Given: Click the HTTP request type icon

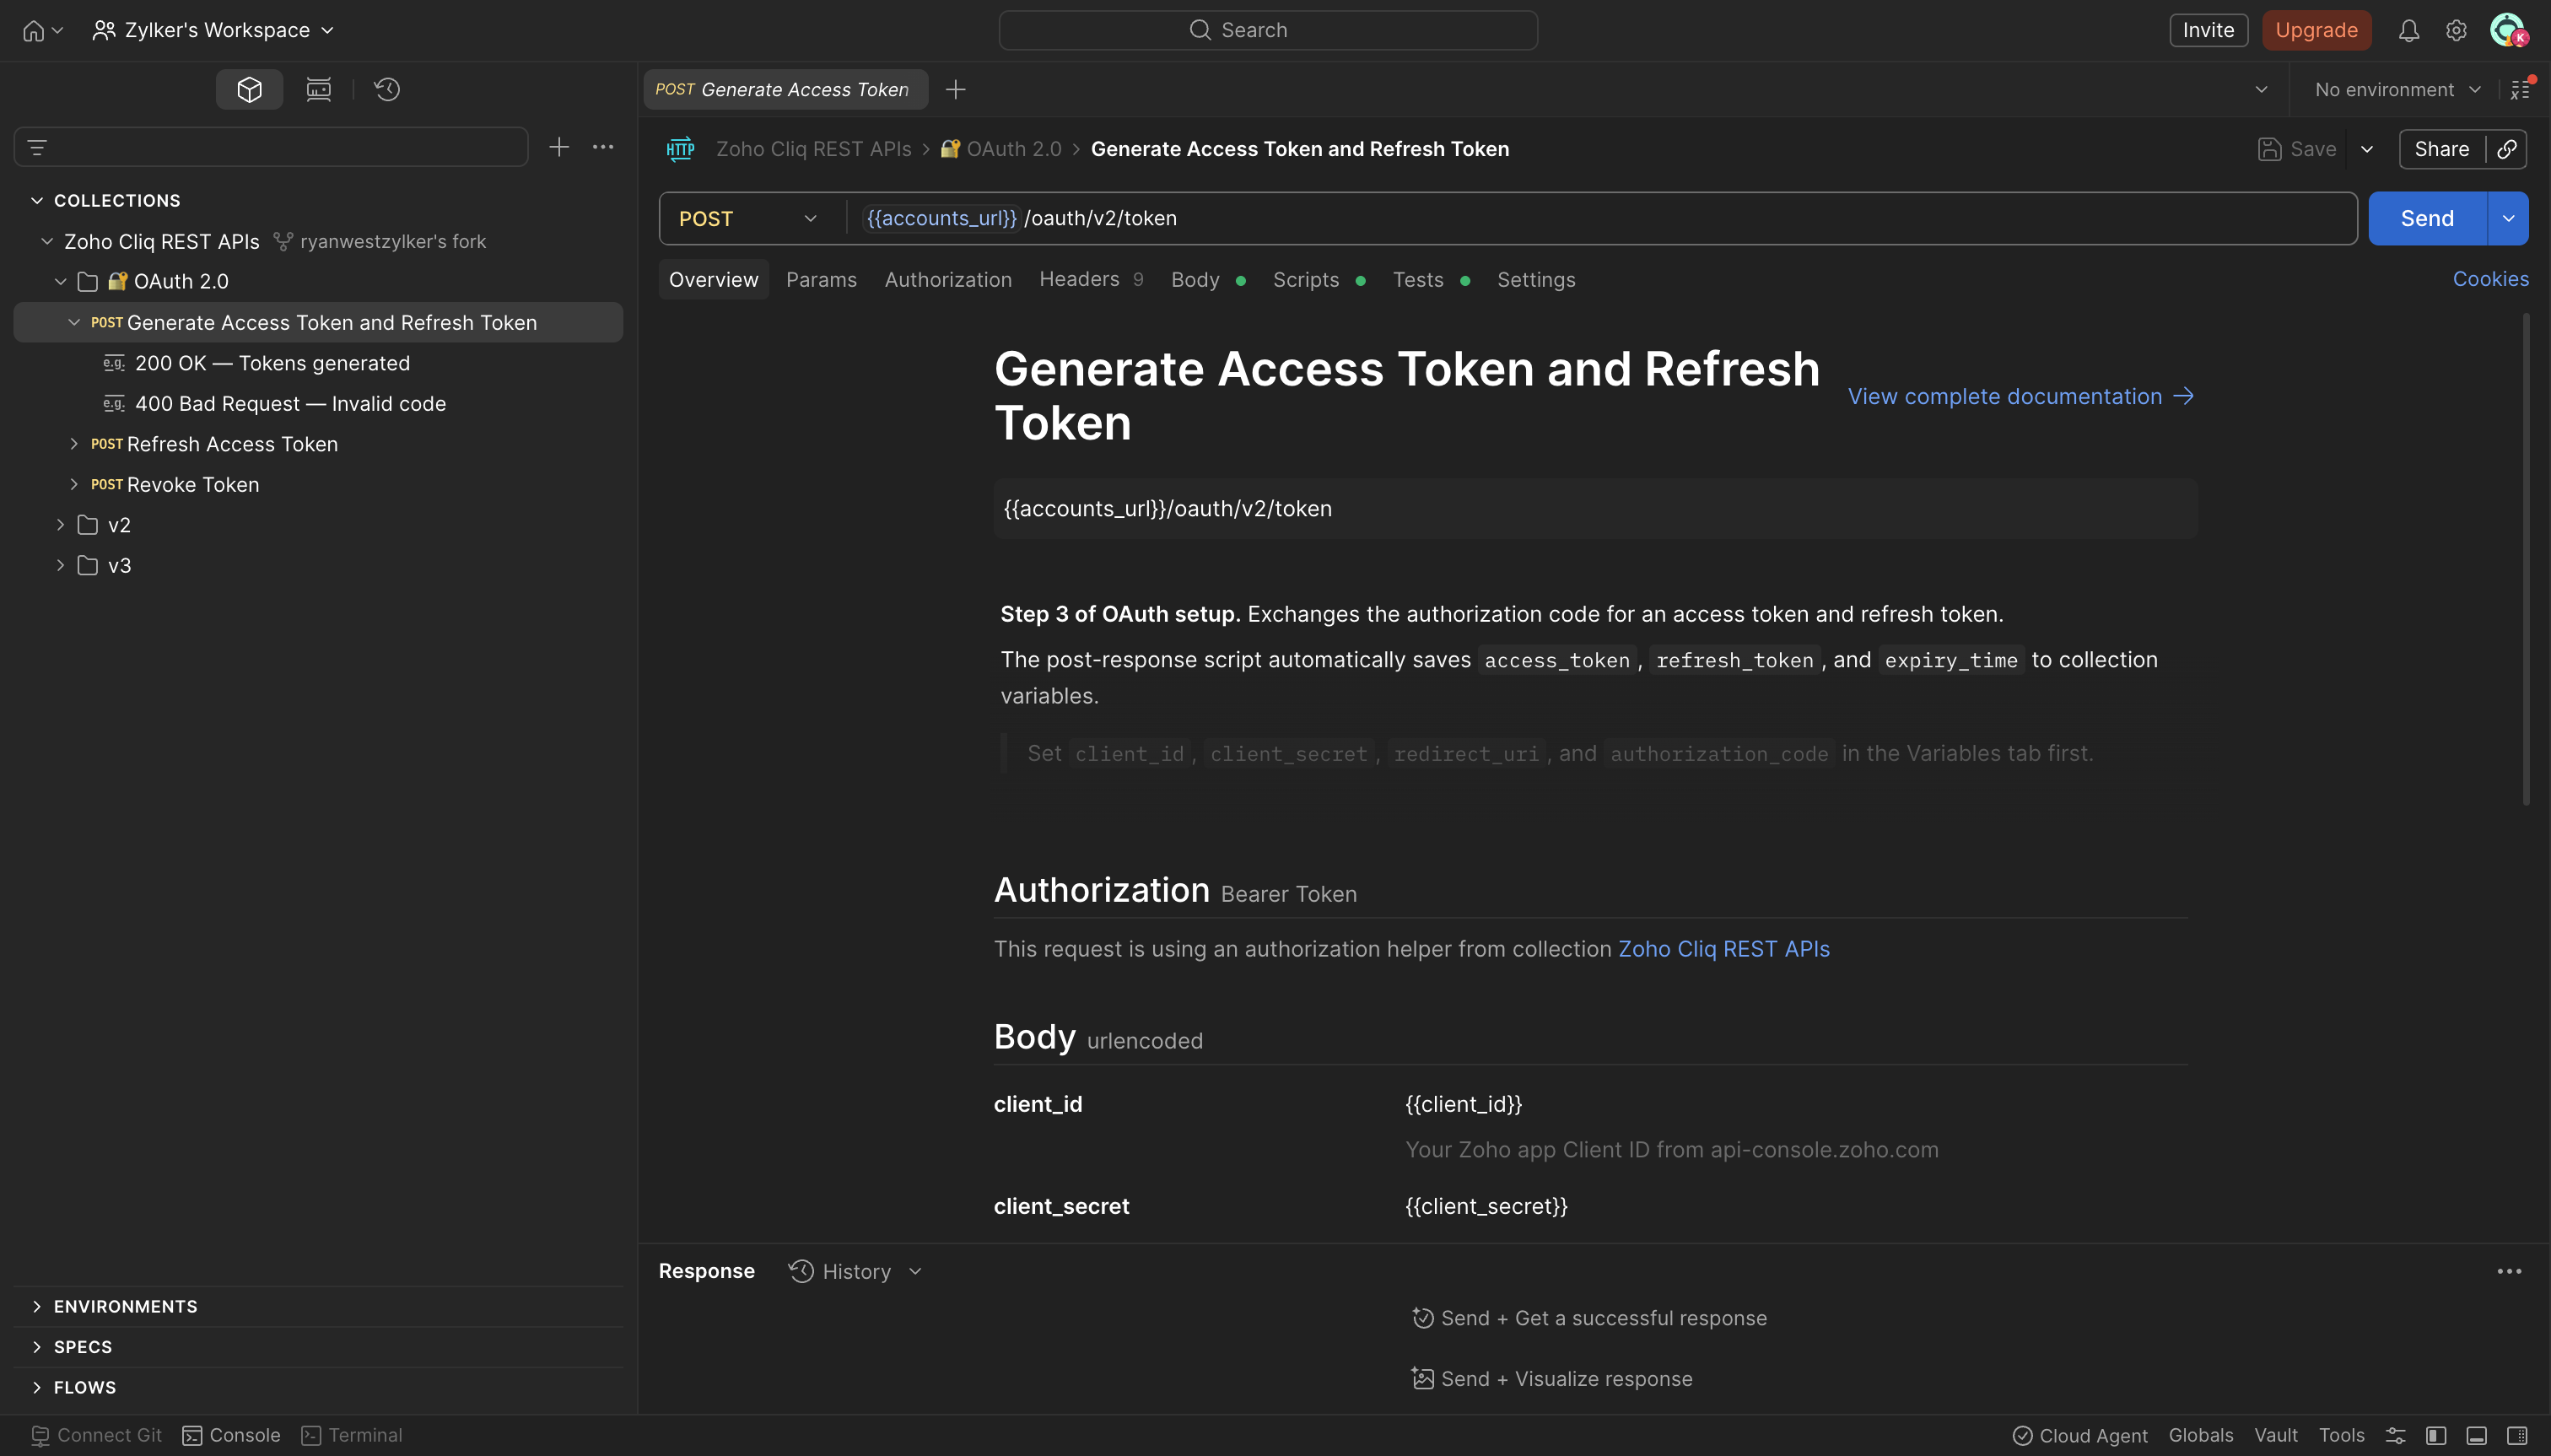Looking at the screenshot, I should tap(680, 149).
